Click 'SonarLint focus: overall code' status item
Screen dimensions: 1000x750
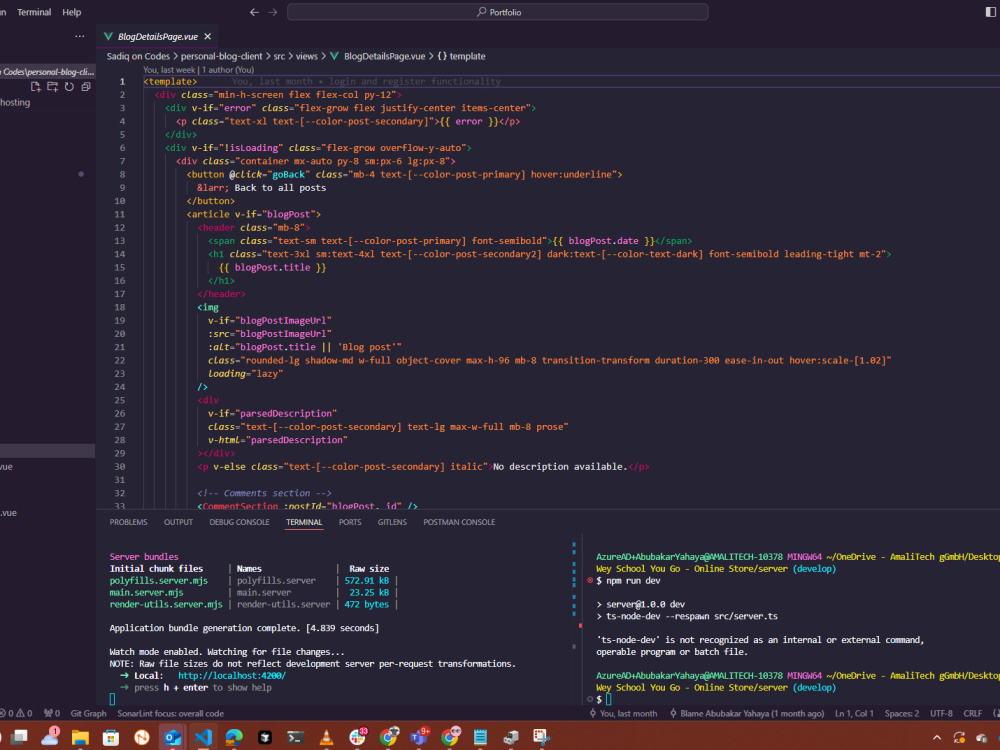(x=170, y=714)
